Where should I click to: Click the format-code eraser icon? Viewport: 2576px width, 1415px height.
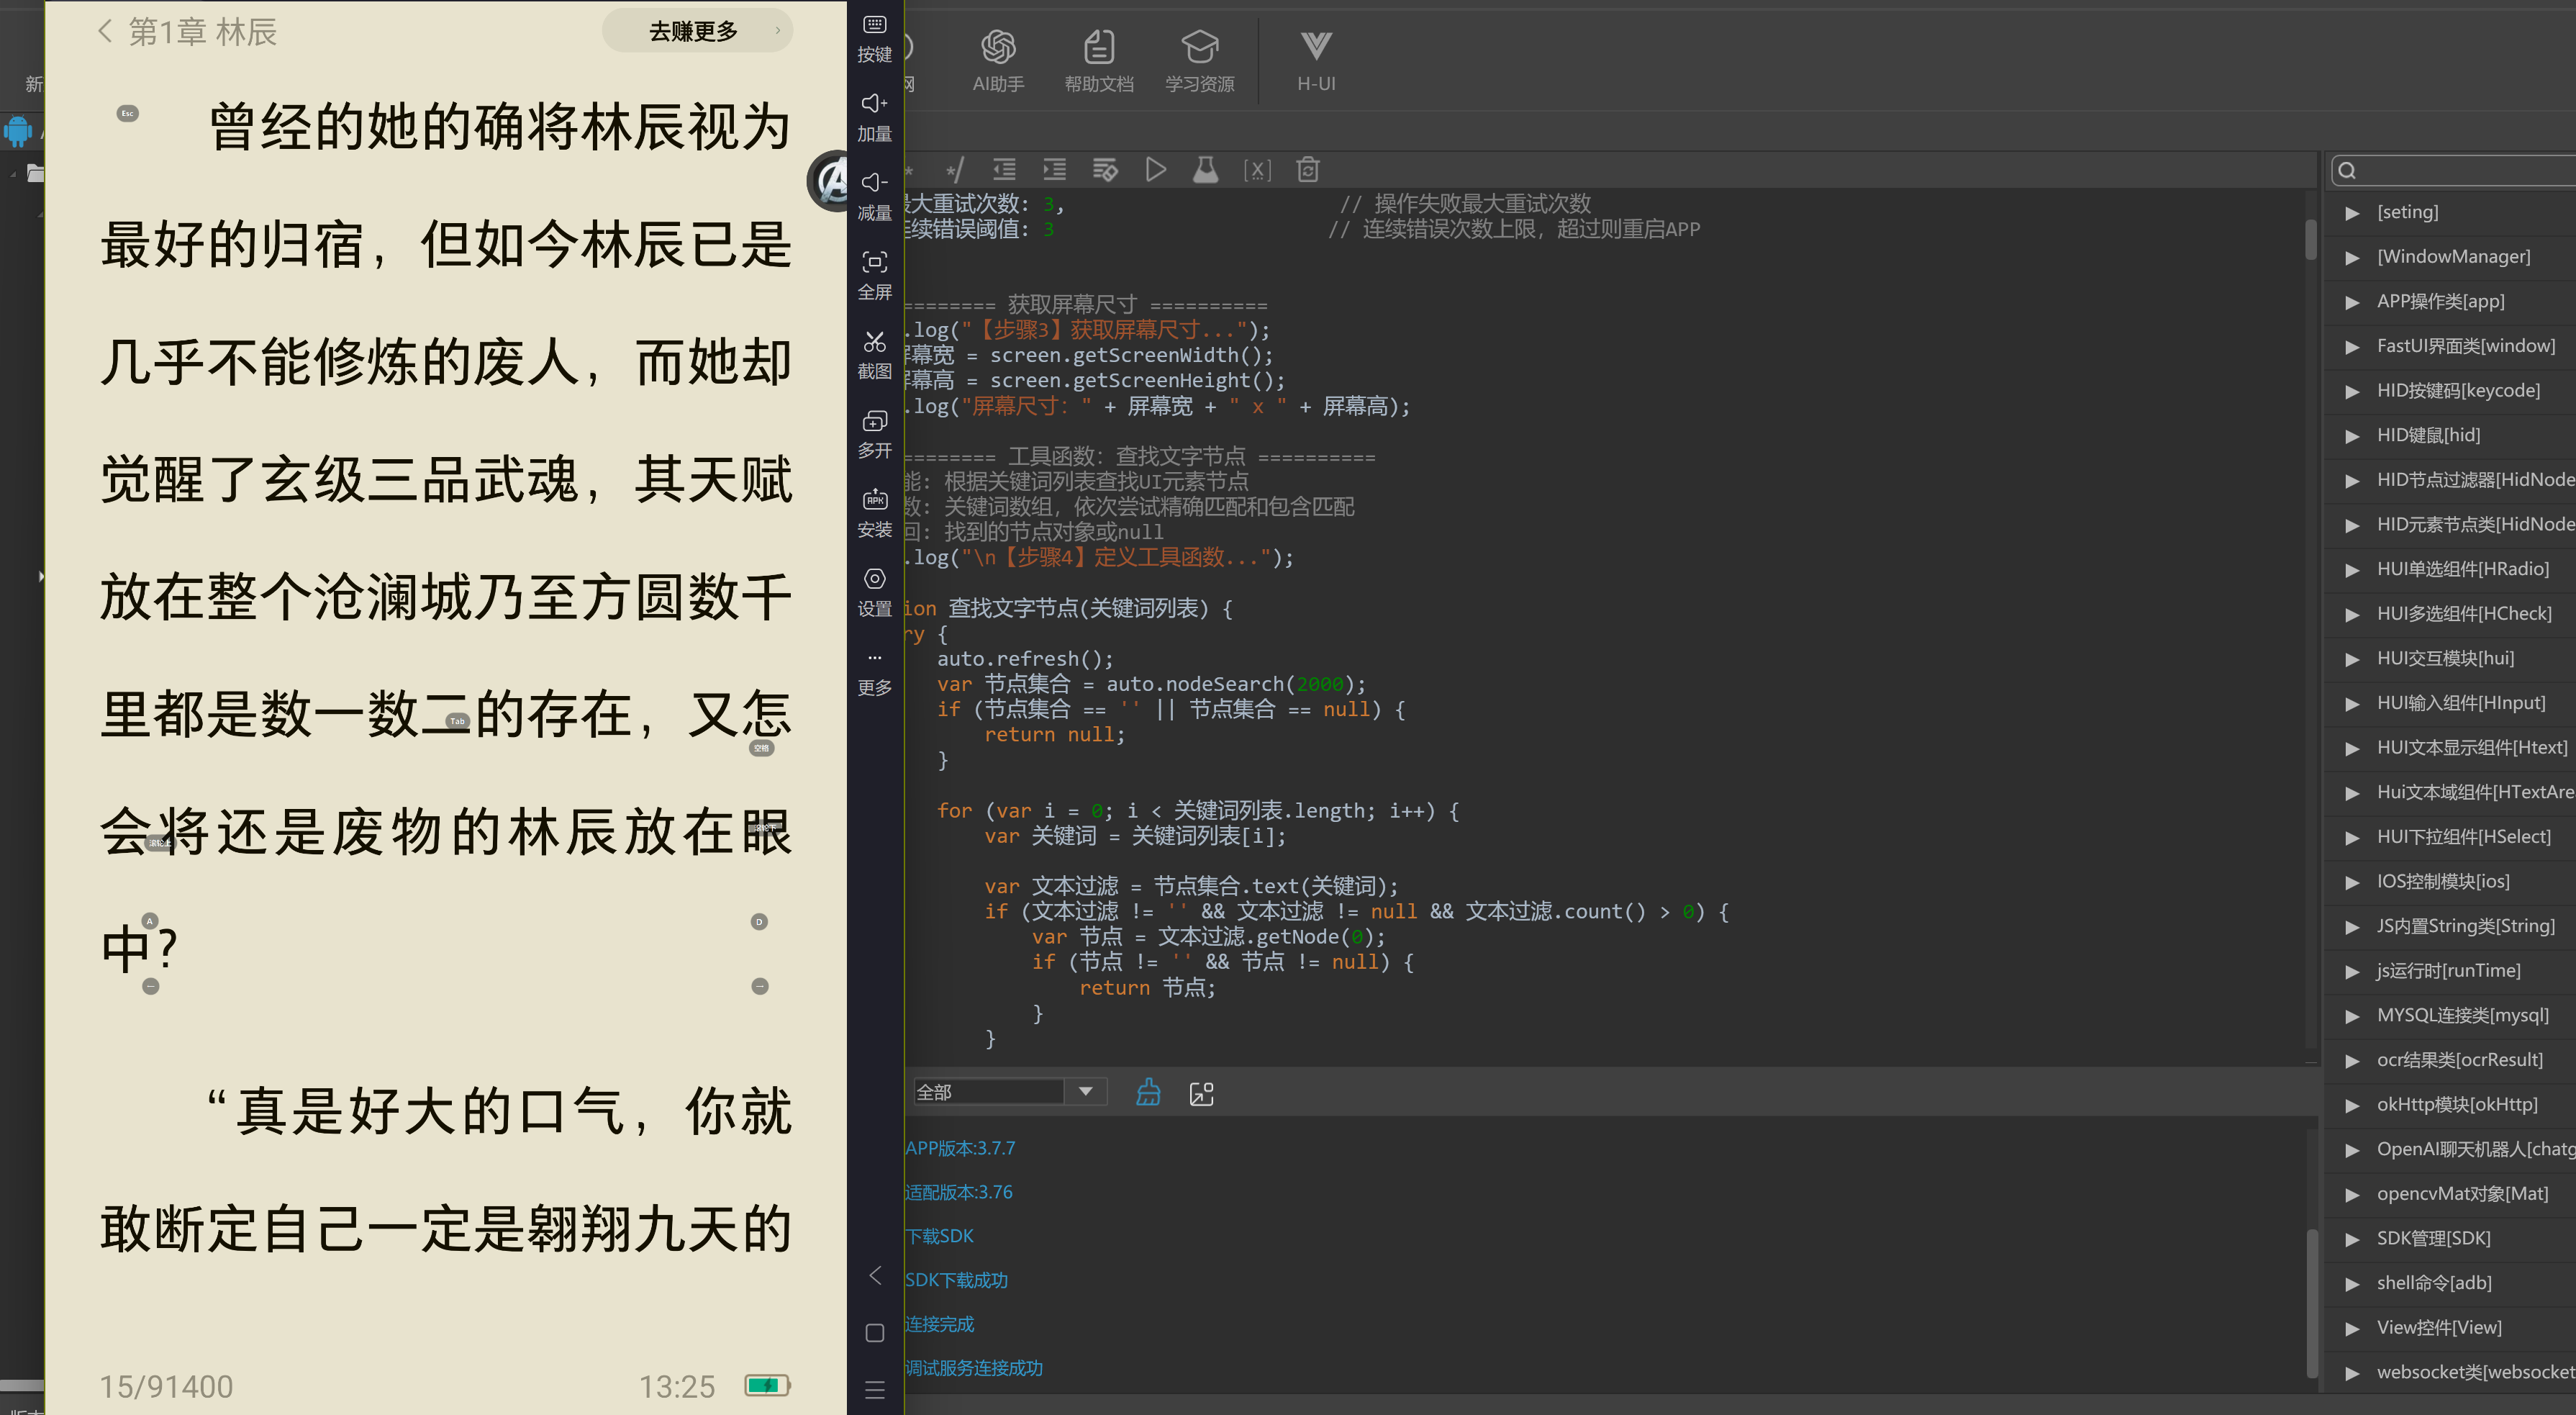point(1105,170)
